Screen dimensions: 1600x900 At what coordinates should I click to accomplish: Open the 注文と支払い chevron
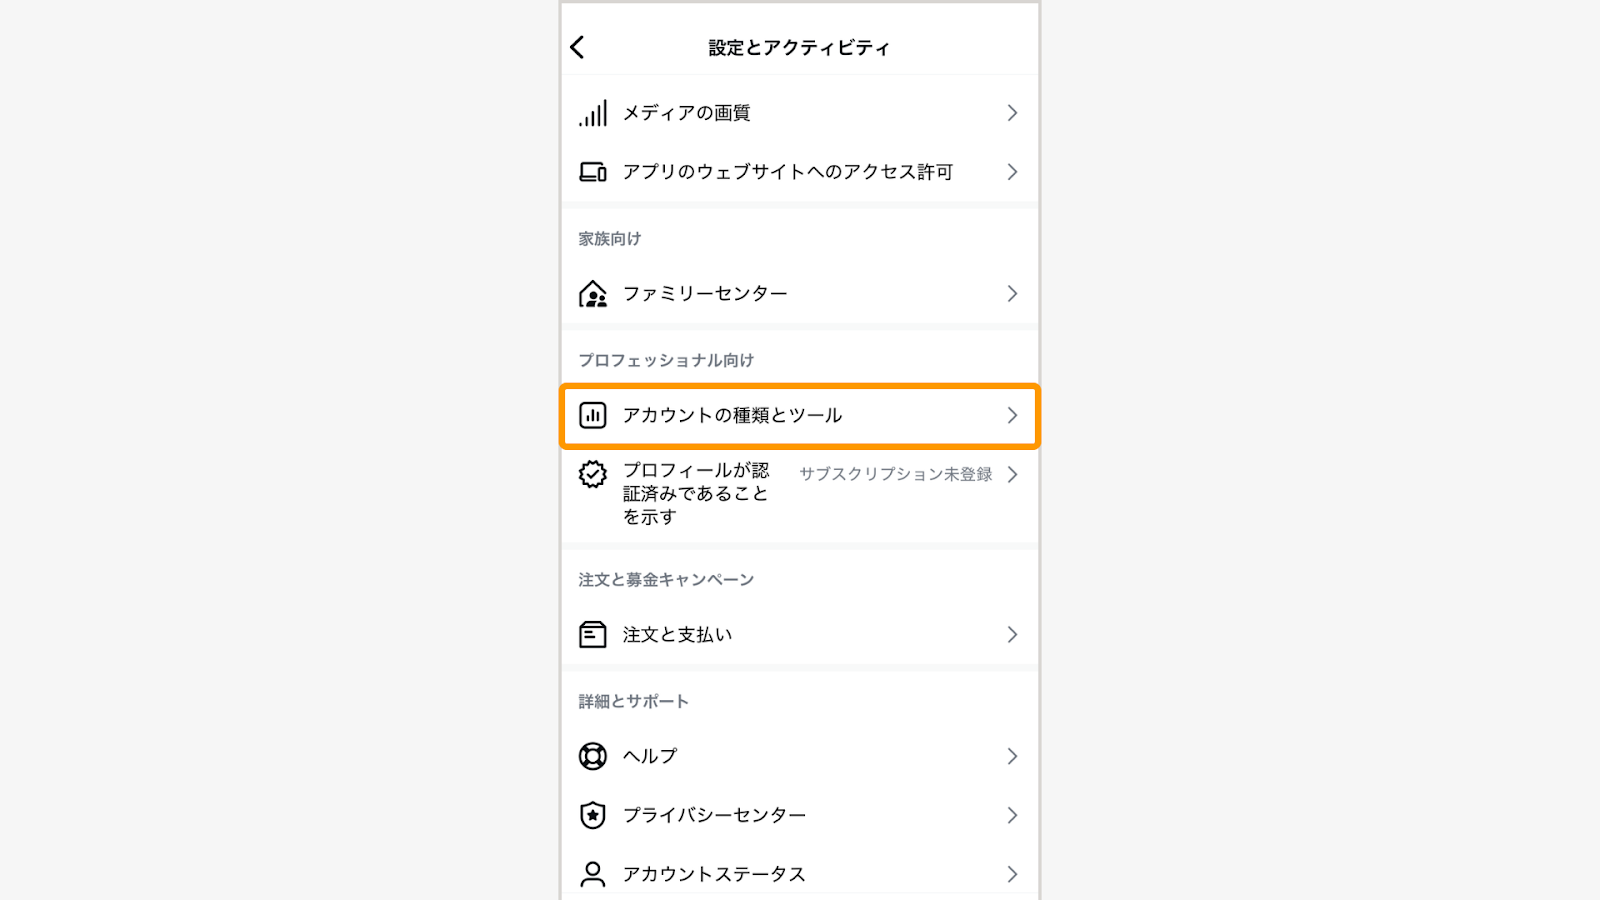(x=1012, y=635)
